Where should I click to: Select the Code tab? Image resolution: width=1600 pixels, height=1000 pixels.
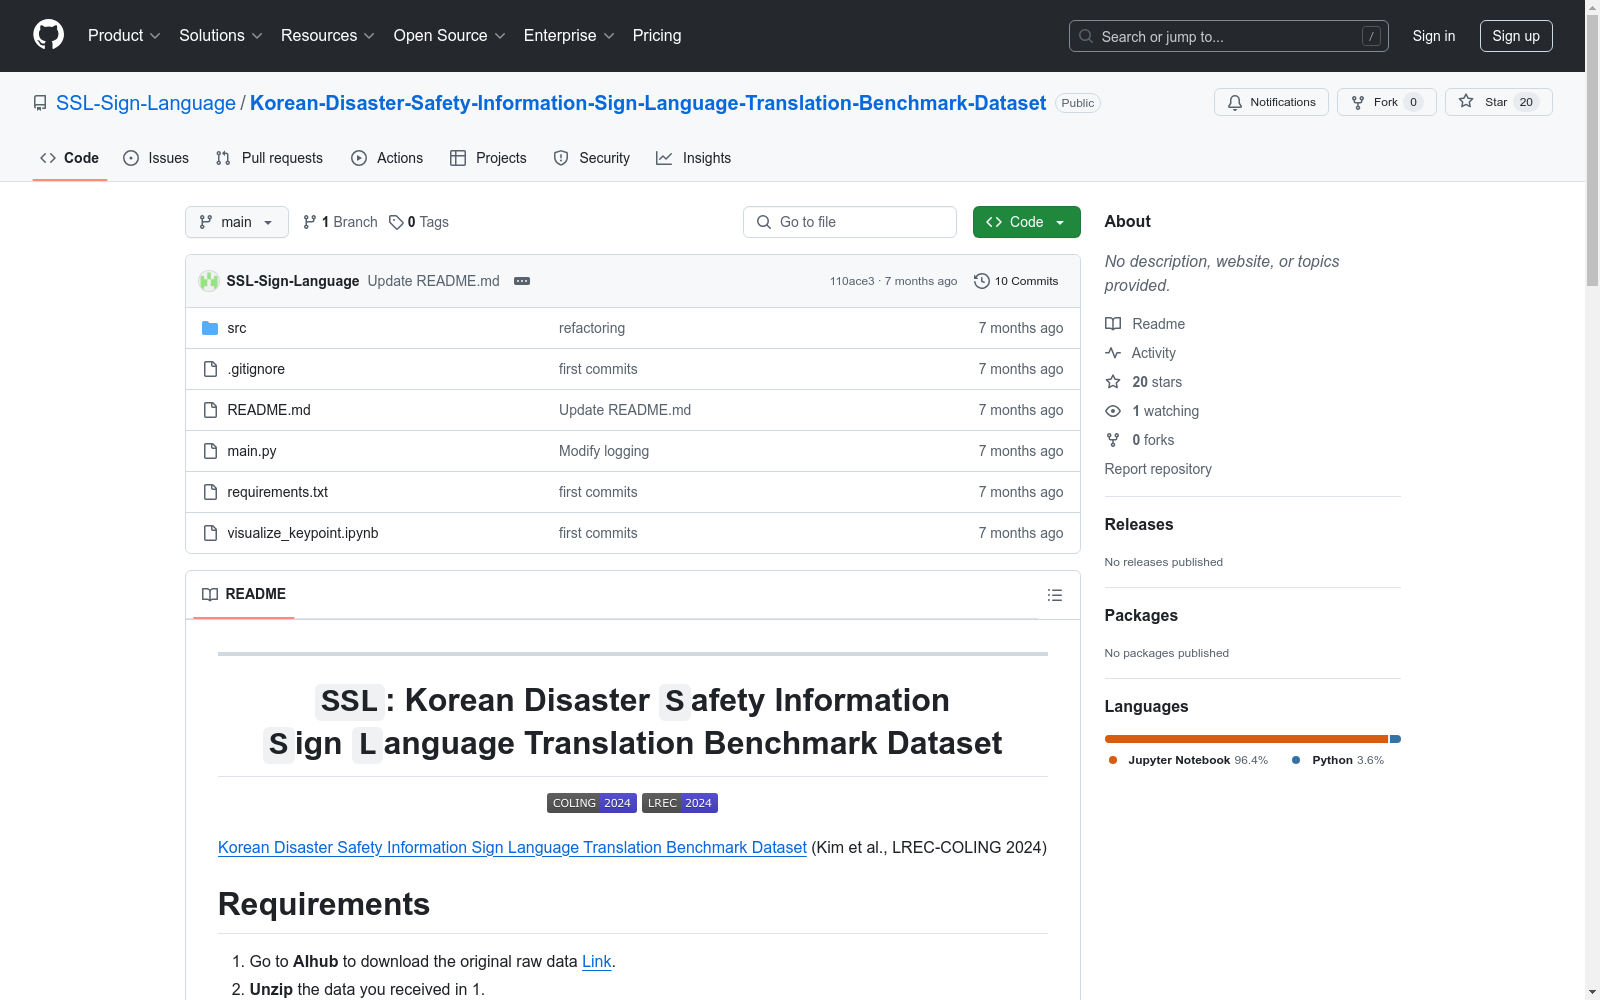click(70, 158)
